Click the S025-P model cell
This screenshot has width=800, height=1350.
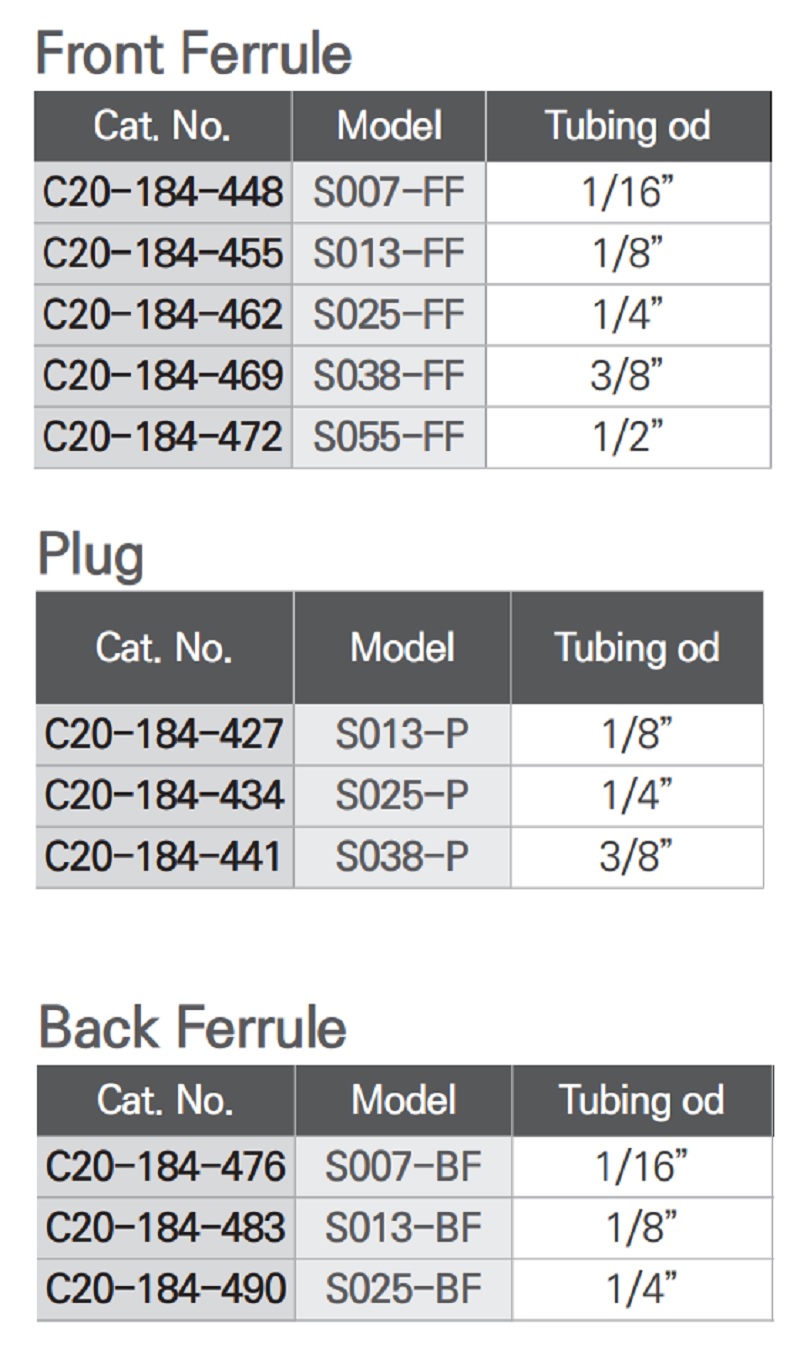(402, 796)
